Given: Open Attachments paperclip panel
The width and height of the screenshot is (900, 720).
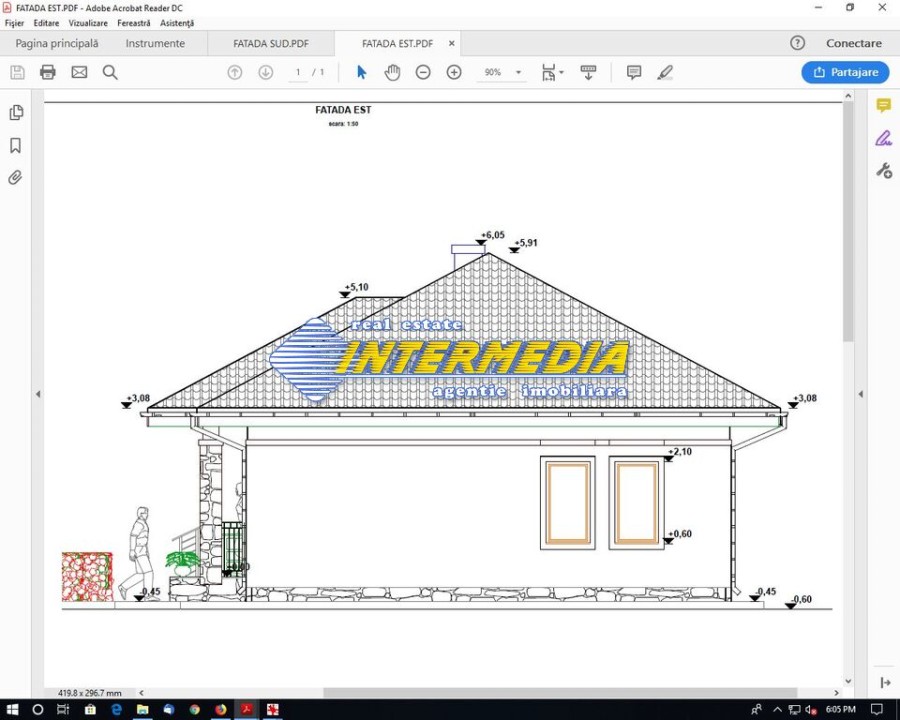Looking at the screenshot, I should (15, 177).
